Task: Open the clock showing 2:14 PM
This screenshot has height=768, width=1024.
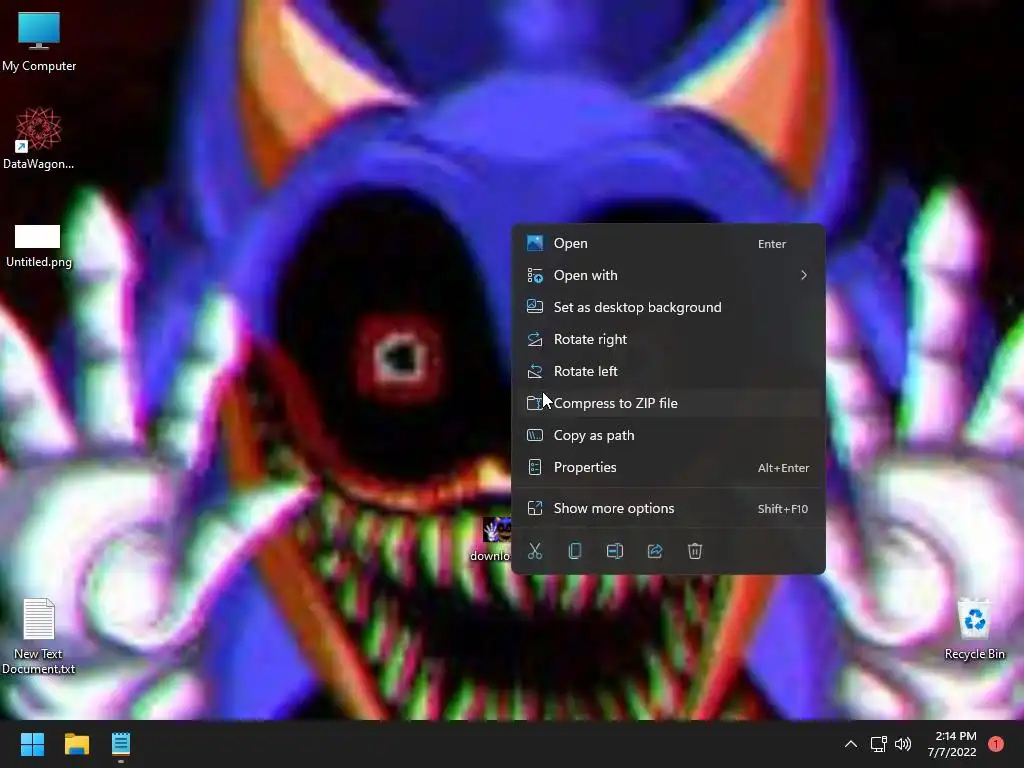Action: tap(952, 744)
